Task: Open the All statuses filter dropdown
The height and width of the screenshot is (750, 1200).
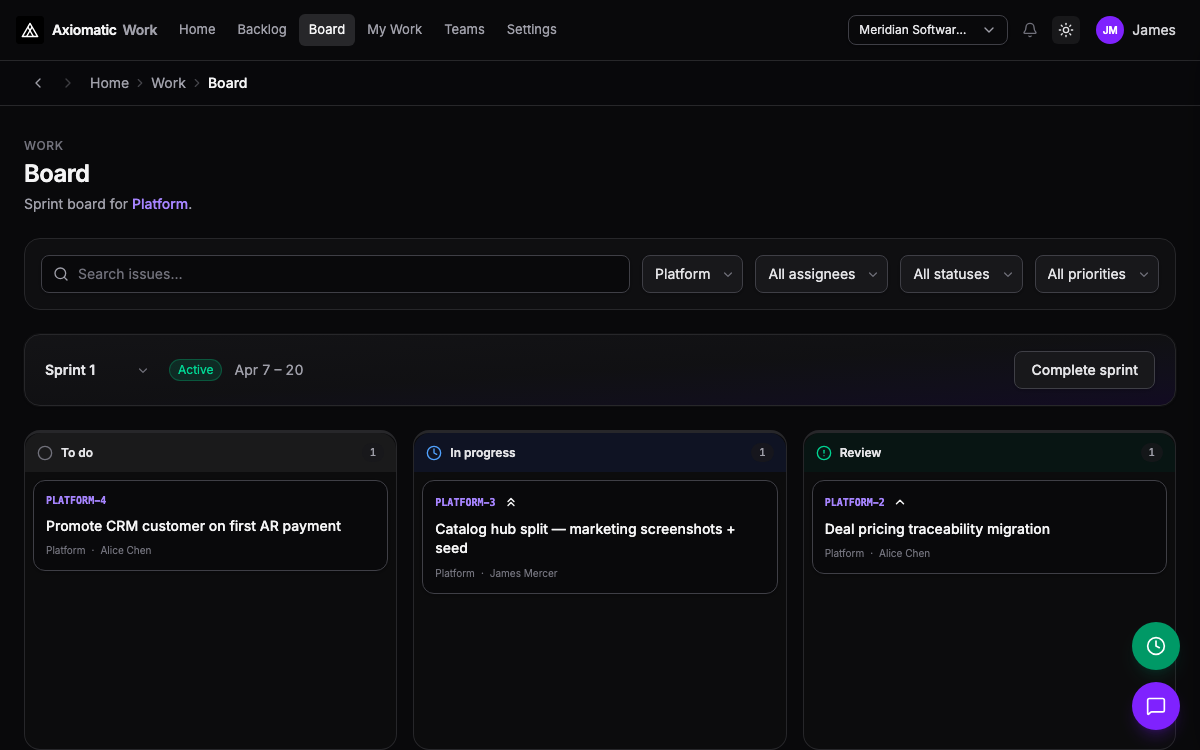Action: (961, 274)
